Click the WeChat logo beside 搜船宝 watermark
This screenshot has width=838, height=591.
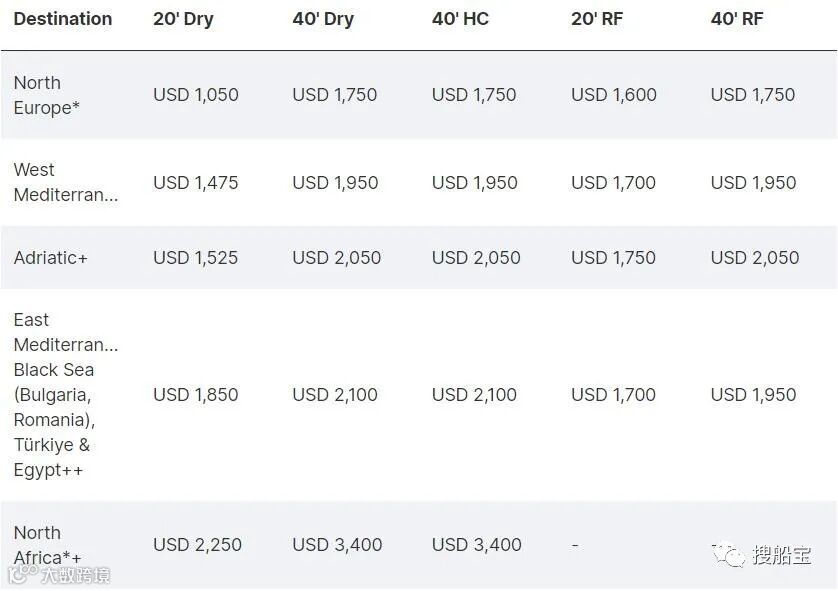pyautogui.click(x=727, y=554)
